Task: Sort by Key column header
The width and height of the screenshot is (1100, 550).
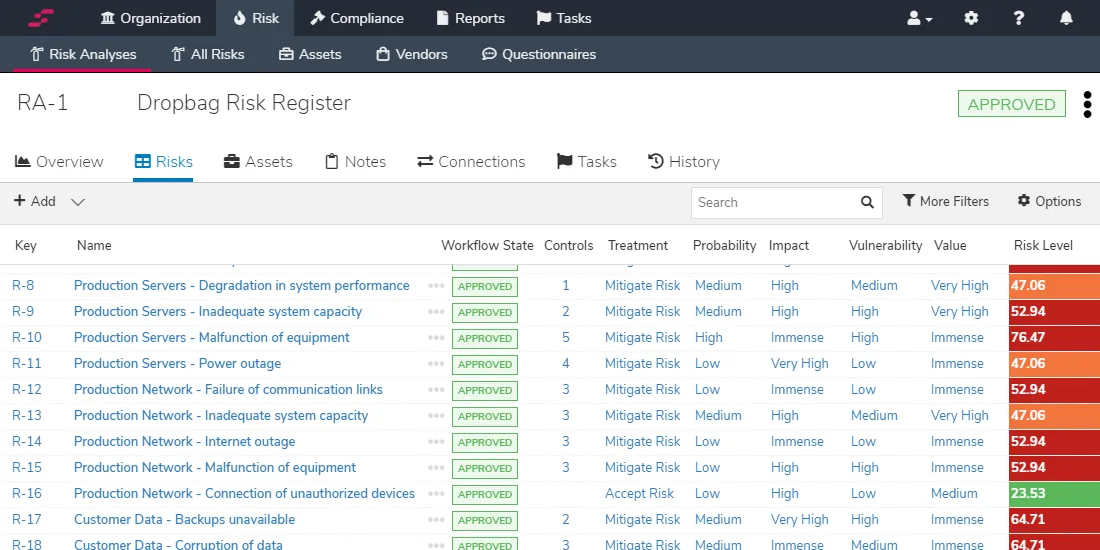Action: point(26,246)
